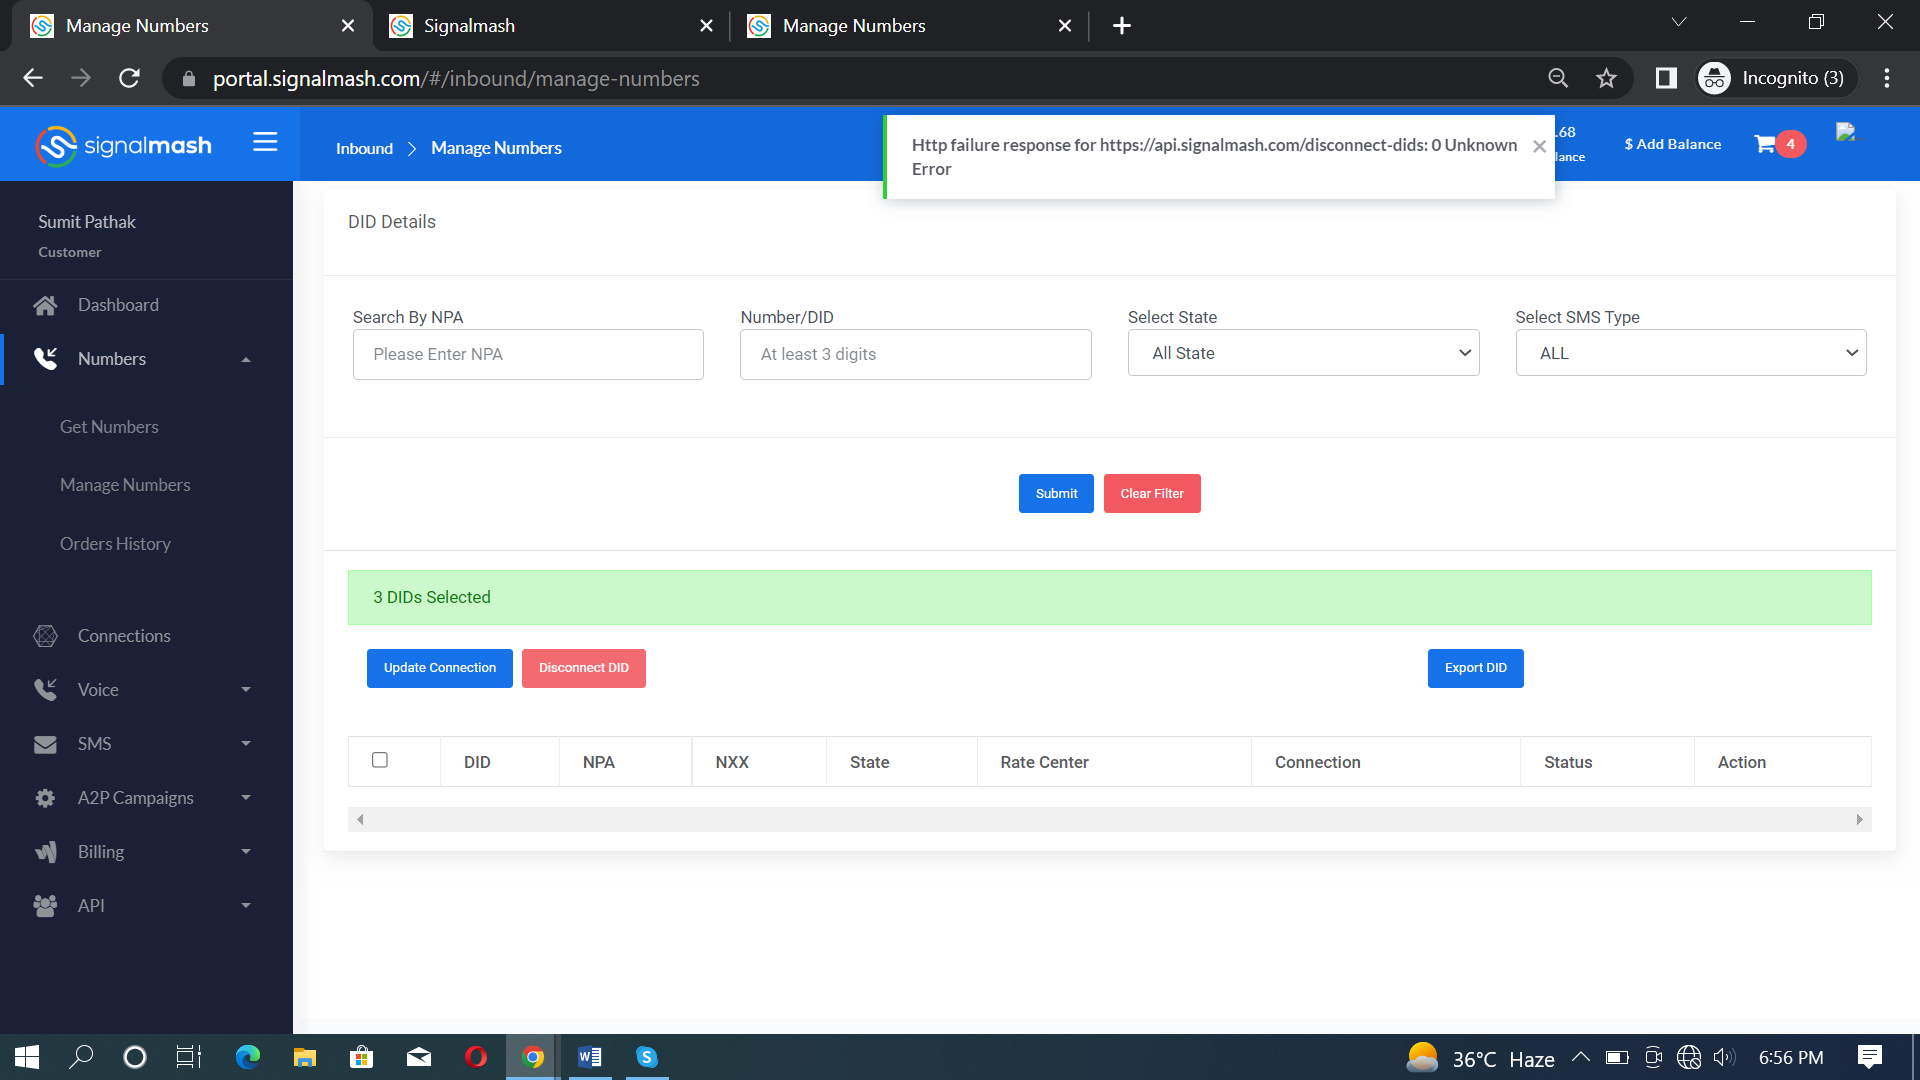Expand the Voice submenu arrow

[x=246, y=690]
